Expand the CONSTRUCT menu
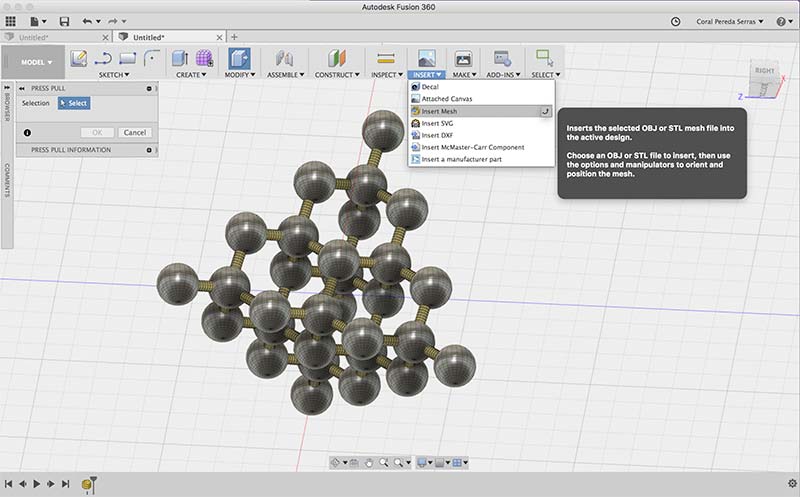The width and height of the screenshot is (800, 497). (337, 74)
